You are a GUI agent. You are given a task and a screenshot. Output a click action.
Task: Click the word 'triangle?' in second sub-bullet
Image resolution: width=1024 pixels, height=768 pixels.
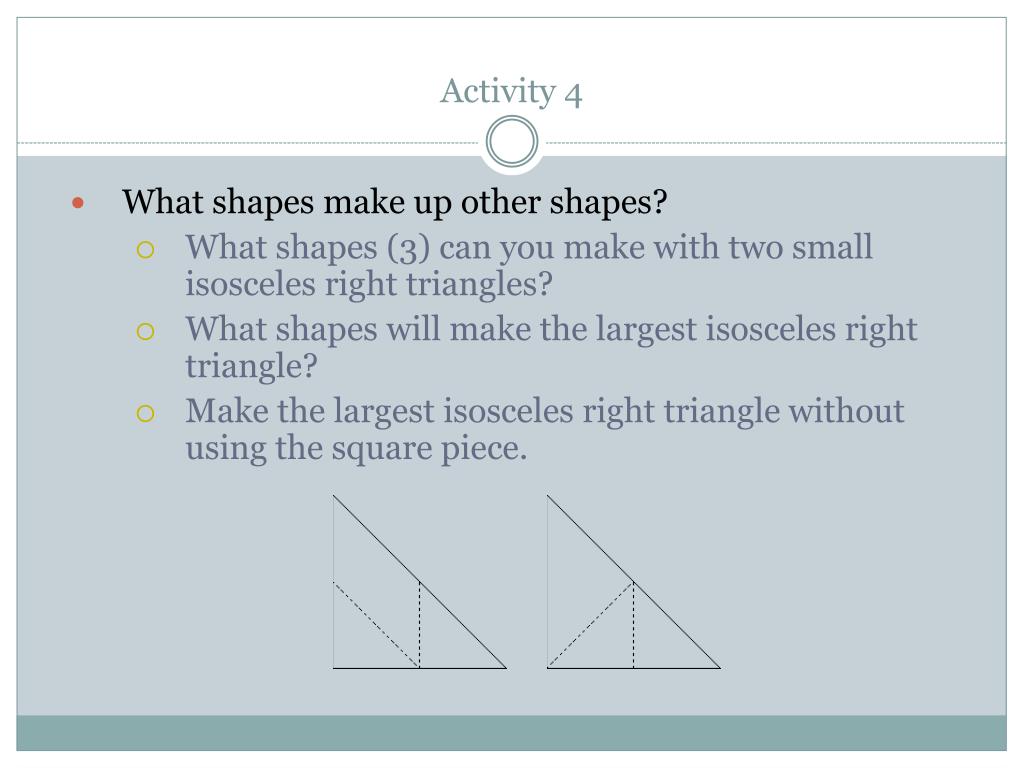(x=251, y=366)
